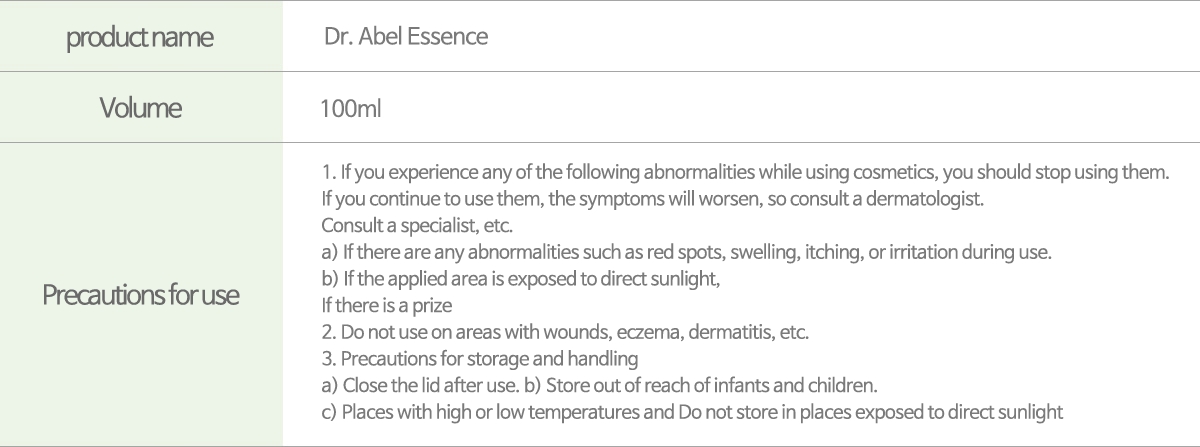Click the line starting '1. If you experience'

(x=745, y=171)
